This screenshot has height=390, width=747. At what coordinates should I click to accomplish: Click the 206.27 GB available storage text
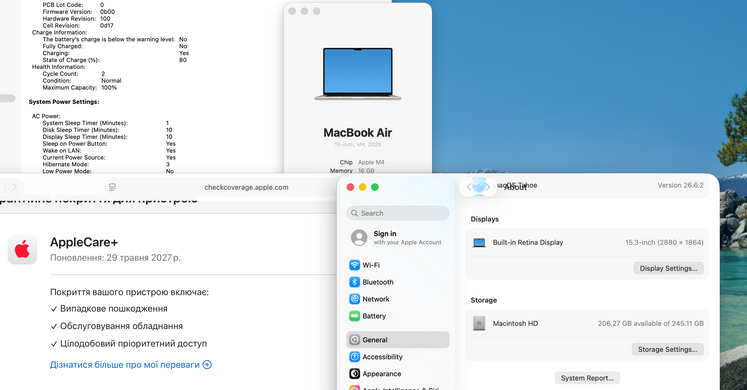pos(651,323)
